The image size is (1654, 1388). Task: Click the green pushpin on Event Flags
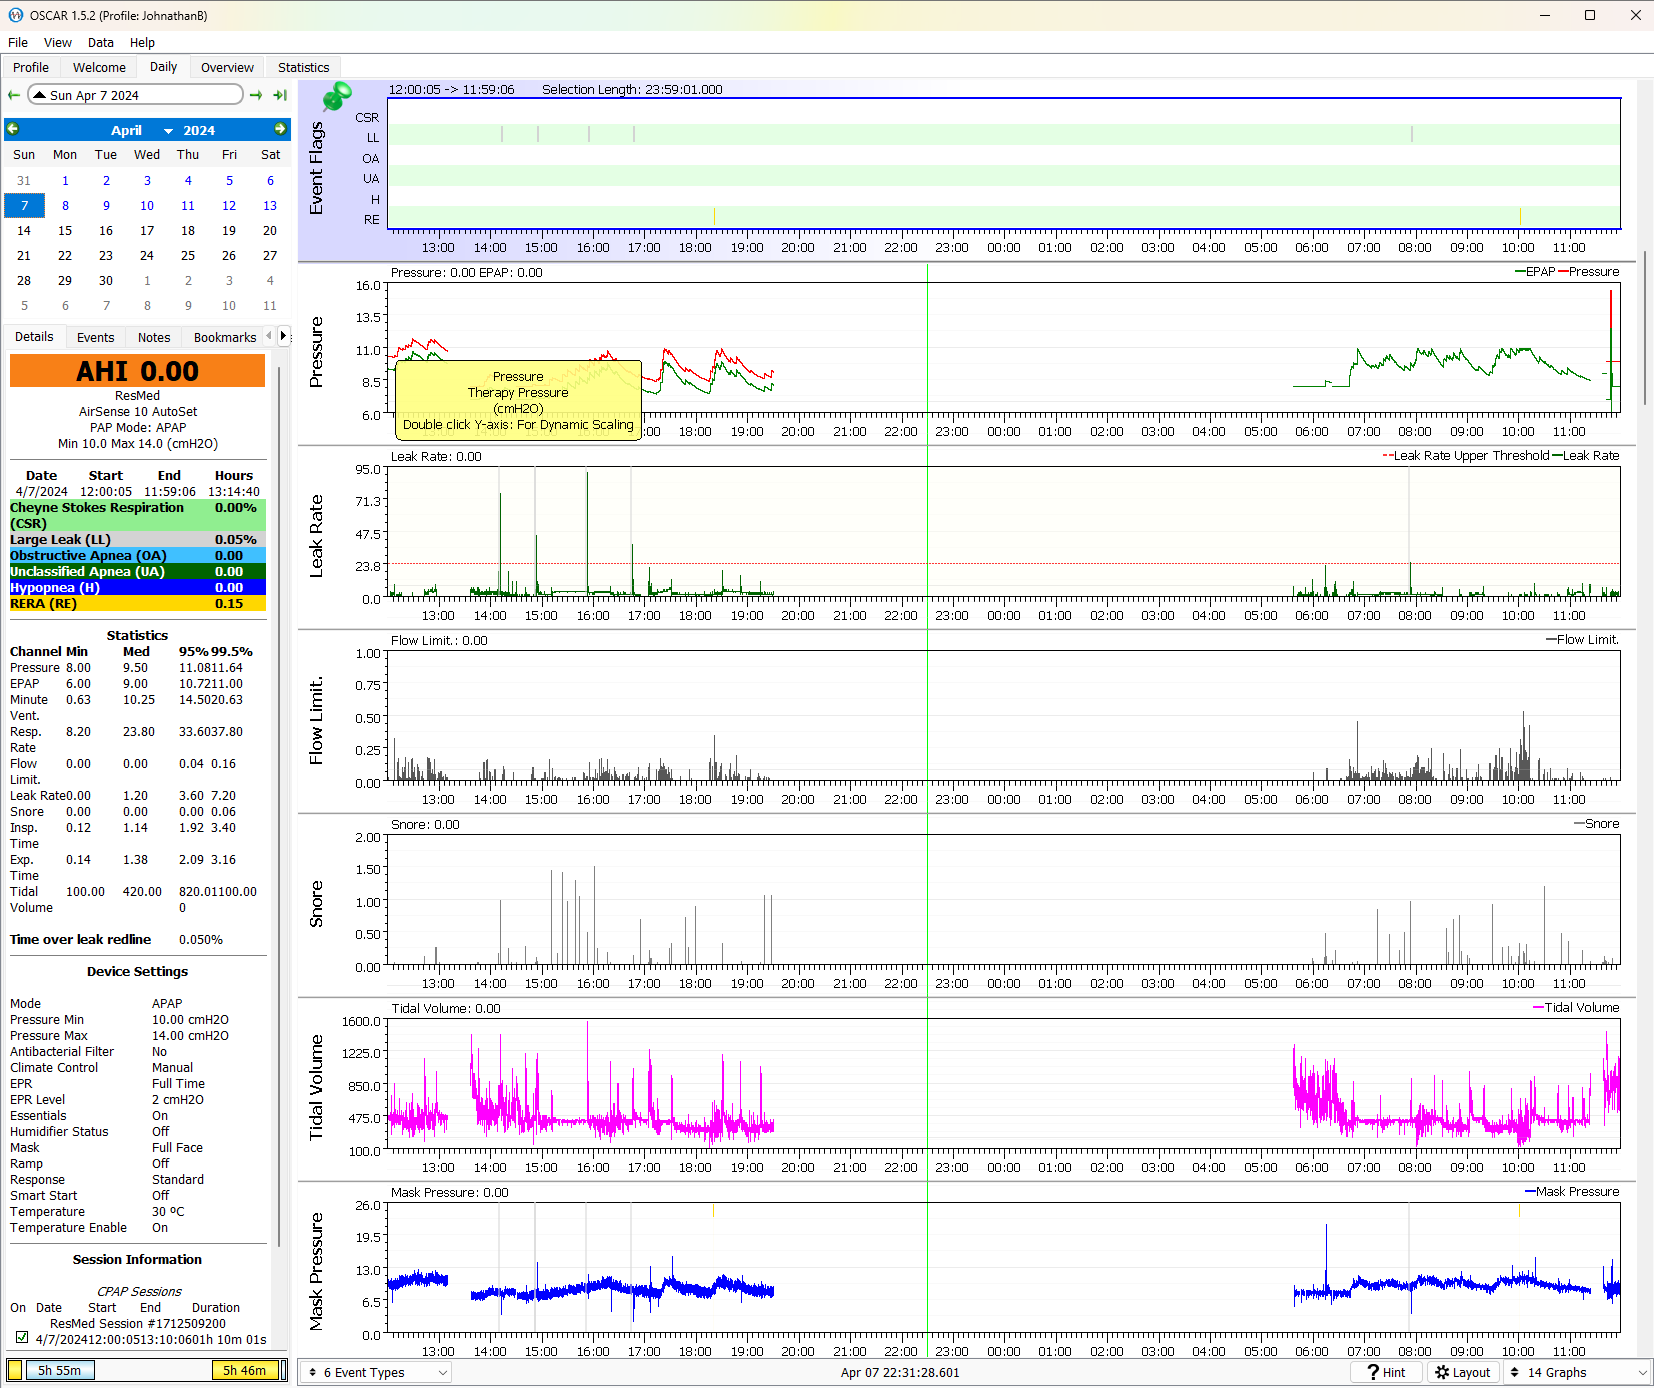337,97
